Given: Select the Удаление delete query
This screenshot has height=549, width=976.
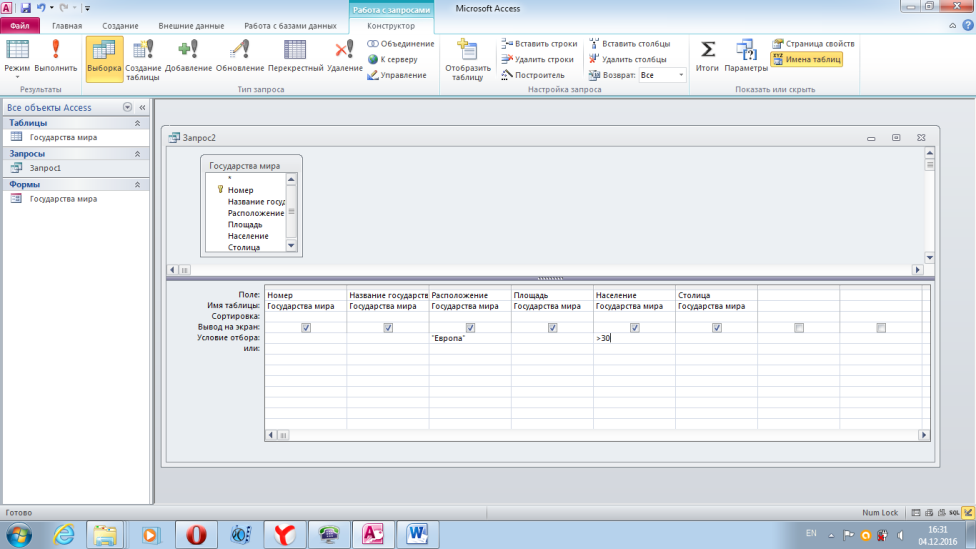Looking at the screenshot, I should (344, 57).
